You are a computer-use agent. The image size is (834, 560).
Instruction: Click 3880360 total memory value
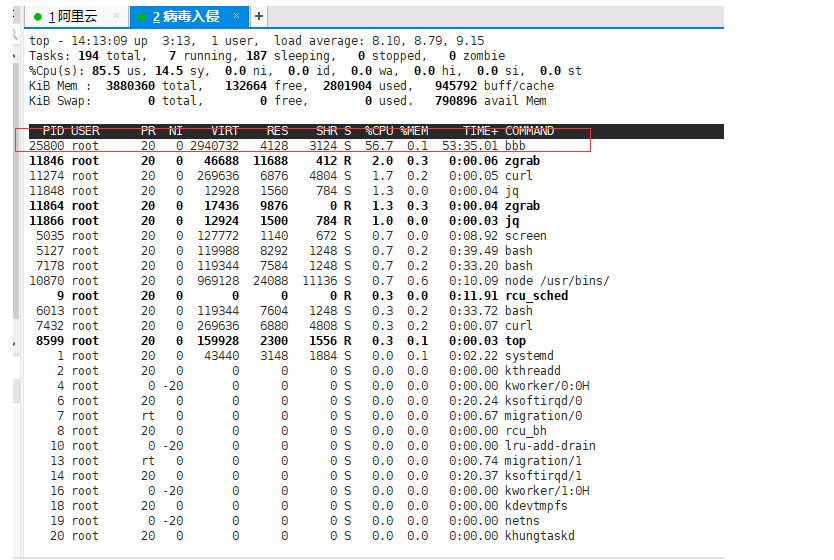(x=130, y=86)
